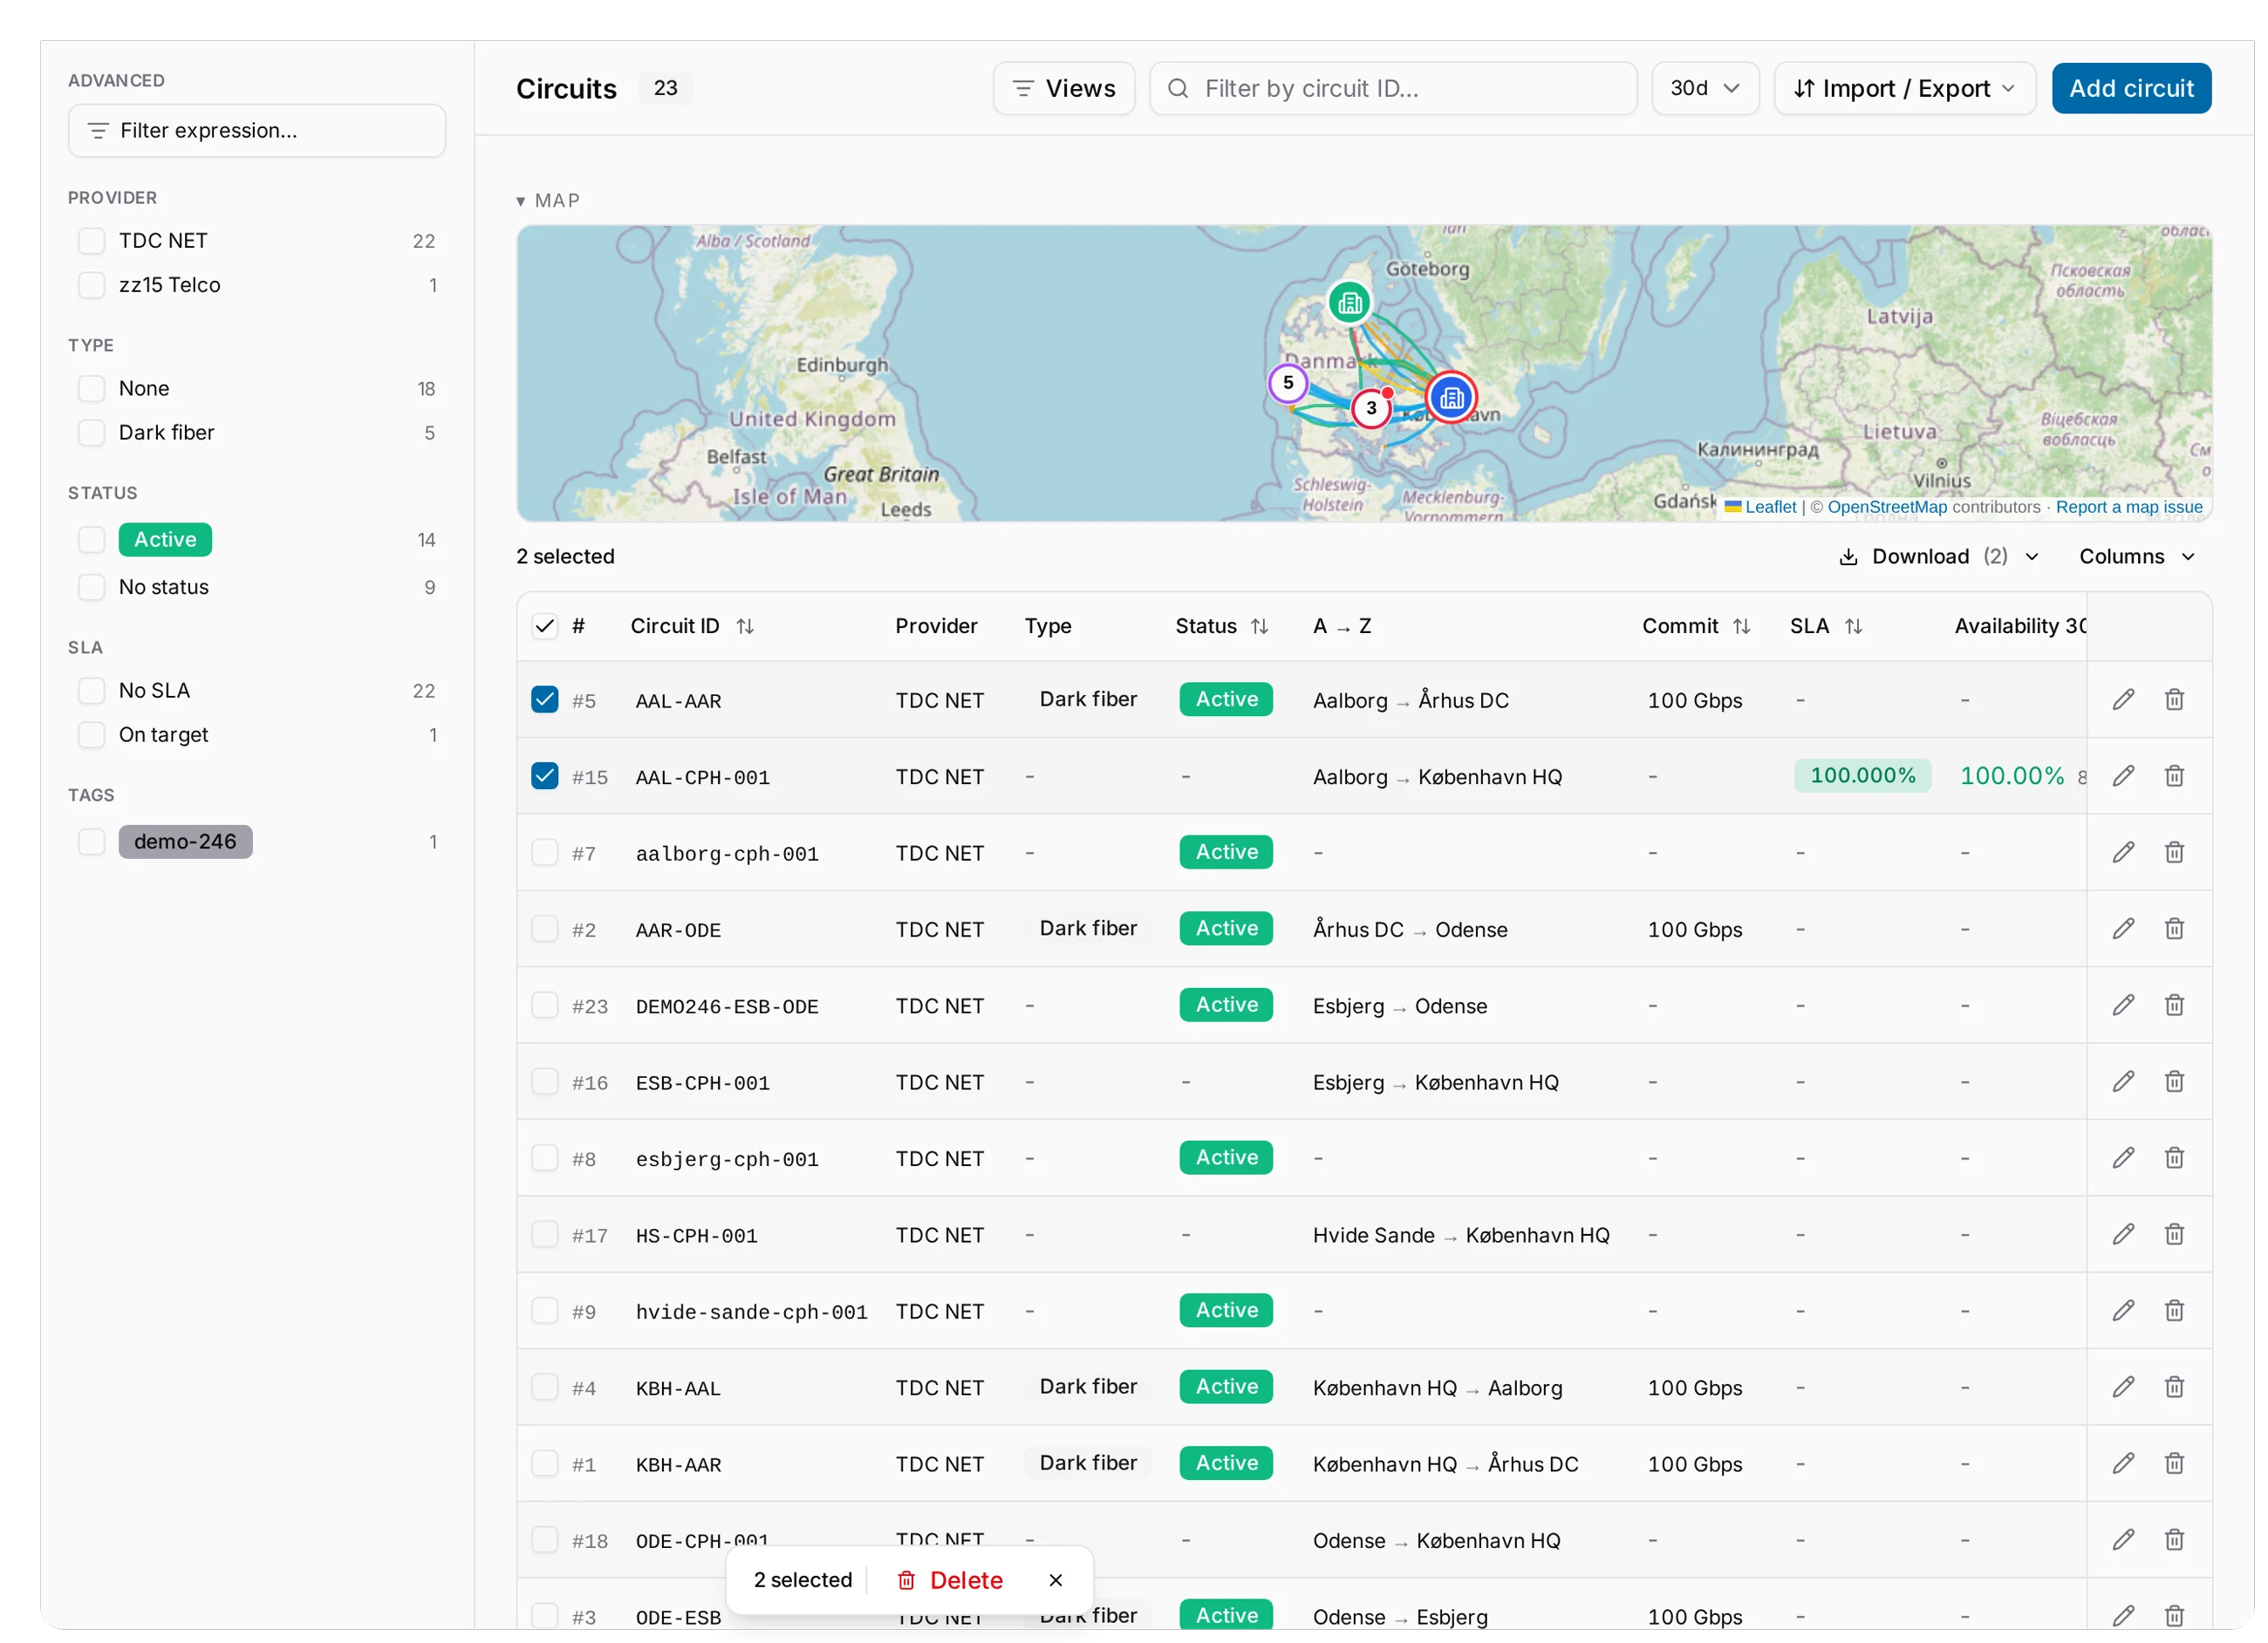Open the map cluster marker showing 3
The image size is (2268, 1643).
(1371, 408)
